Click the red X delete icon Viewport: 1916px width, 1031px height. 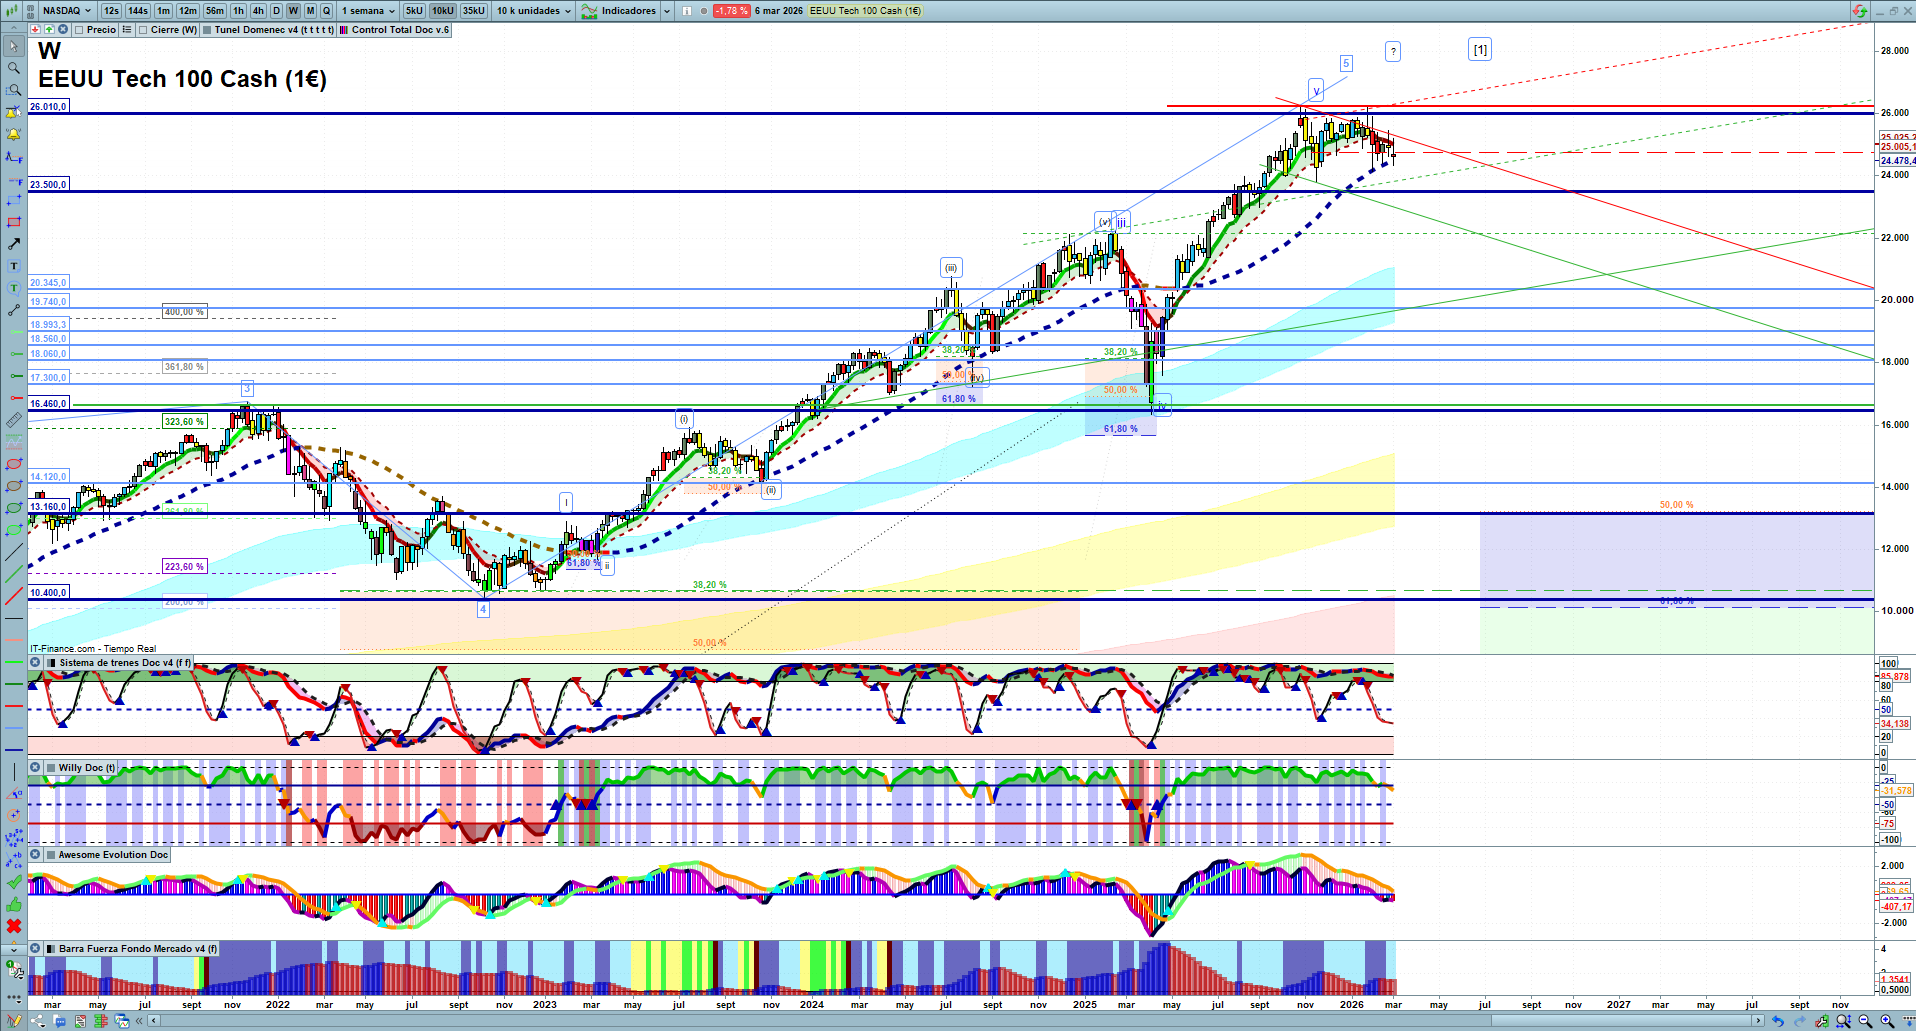(14, 926)
